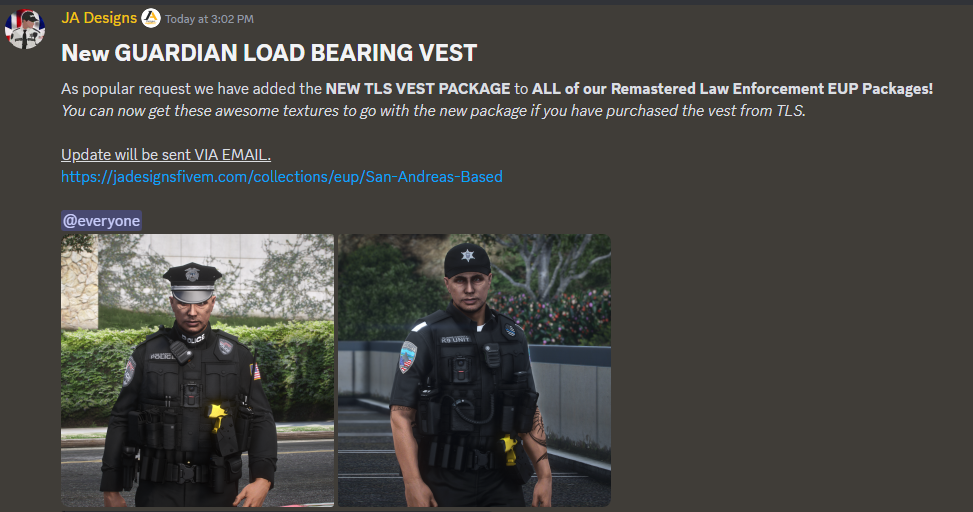This screenshot has width=973, height=512.
Task: Click the underlined Update will be sent VIA EMAIL text
Action: [x=166, y=155]
